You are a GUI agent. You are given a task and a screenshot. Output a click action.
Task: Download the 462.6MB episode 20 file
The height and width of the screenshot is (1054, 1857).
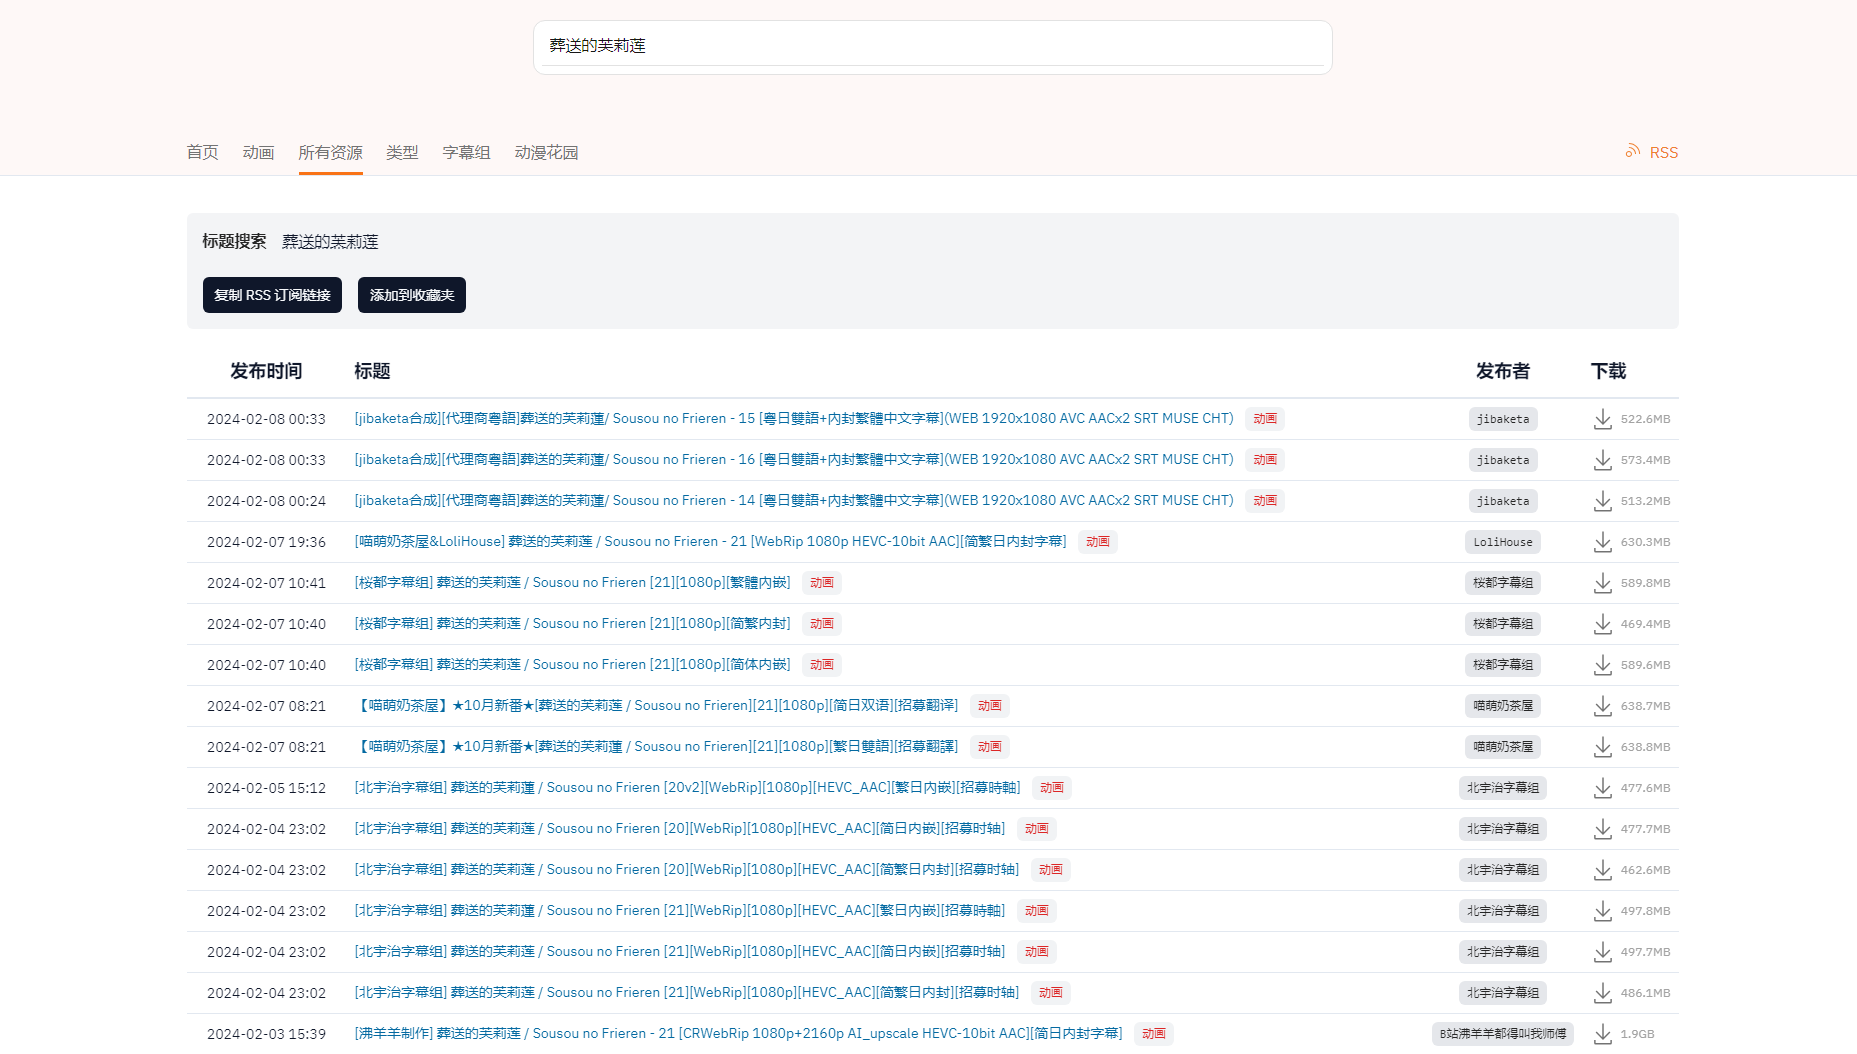(x=1602, y=870)
